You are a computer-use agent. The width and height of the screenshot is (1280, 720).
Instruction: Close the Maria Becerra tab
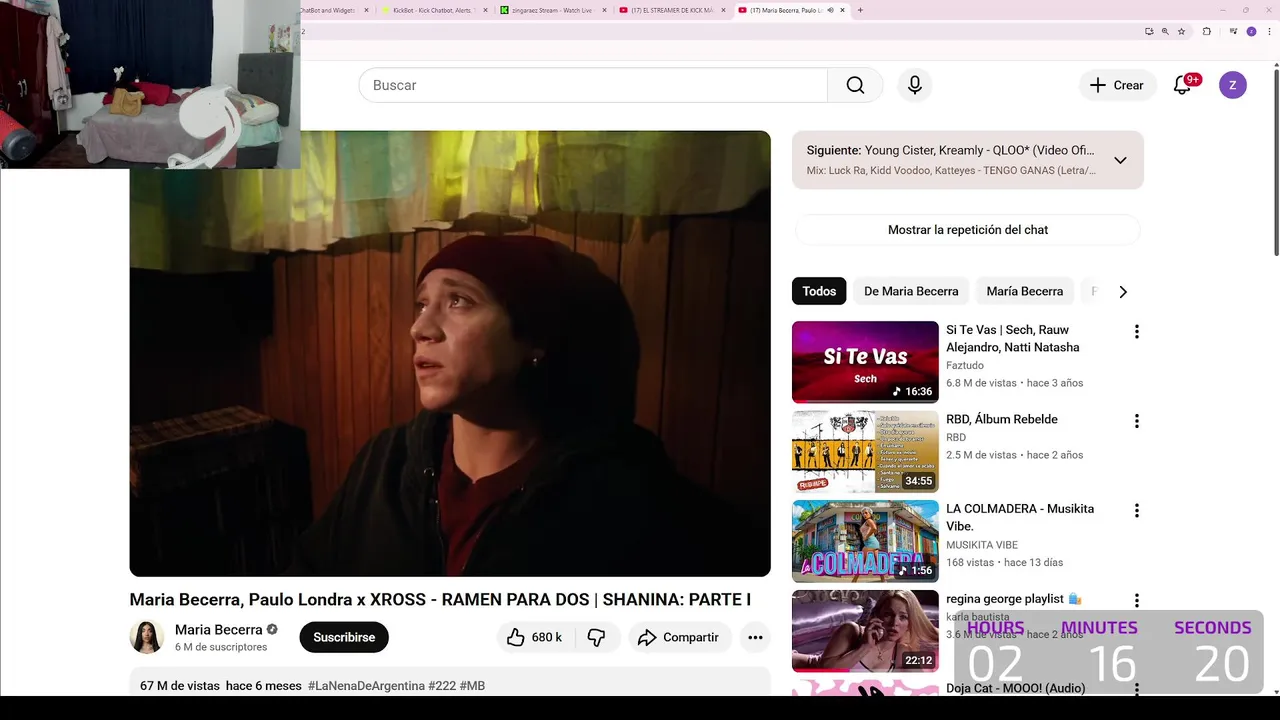coord(843,10)
